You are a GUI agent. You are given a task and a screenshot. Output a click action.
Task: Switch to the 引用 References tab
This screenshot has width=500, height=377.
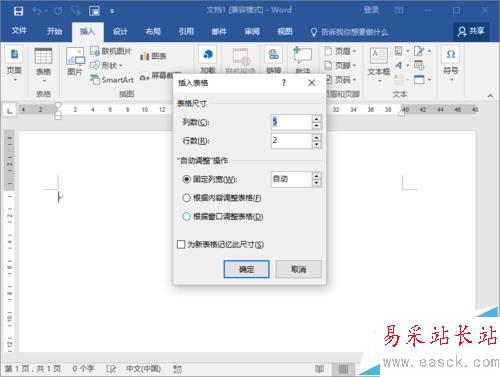click(x=186, y=32)
